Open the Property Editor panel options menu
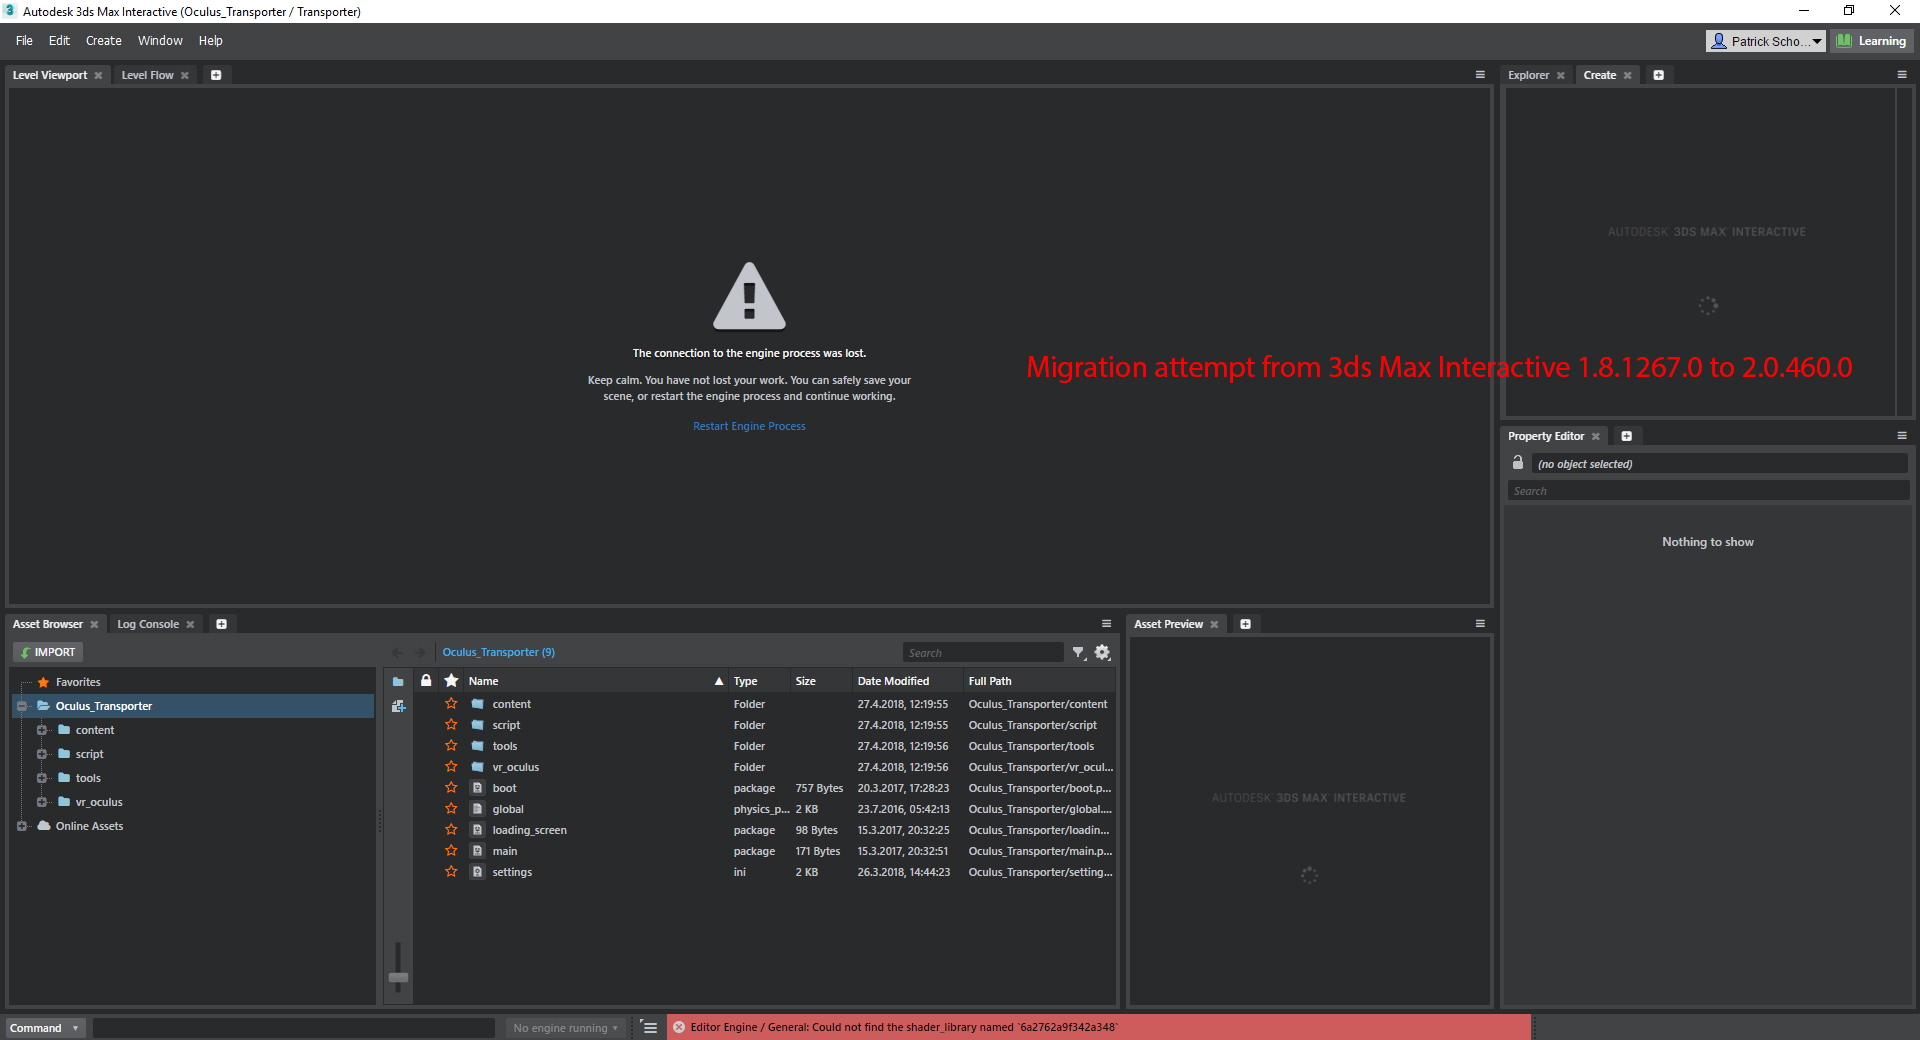Screen dimensions: 1920x1040 point(1902,436)
